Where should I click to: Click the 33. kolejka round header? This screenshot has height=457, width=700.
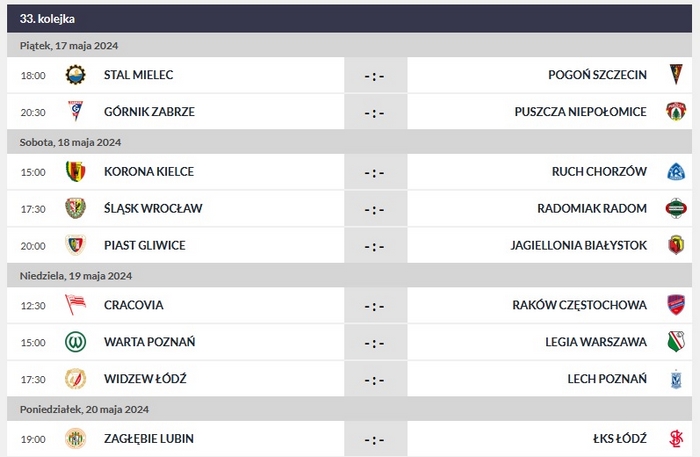[47, 19]
